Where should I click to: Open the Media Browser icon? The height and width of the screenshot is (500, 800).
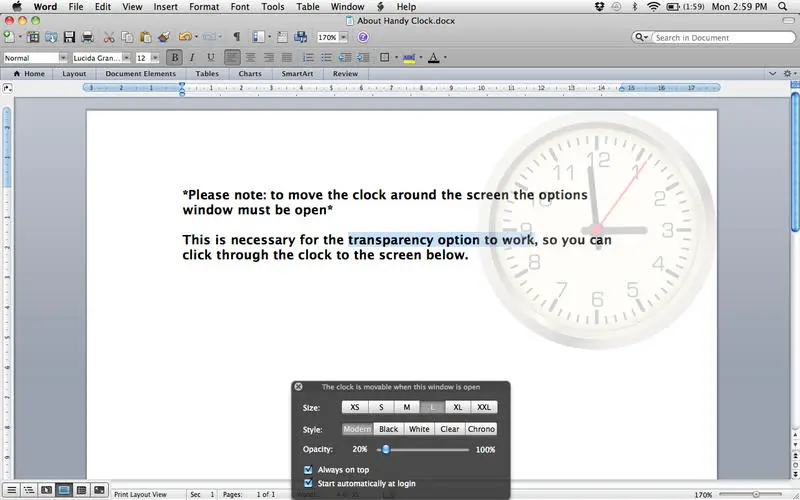click(x=301, y=37)
